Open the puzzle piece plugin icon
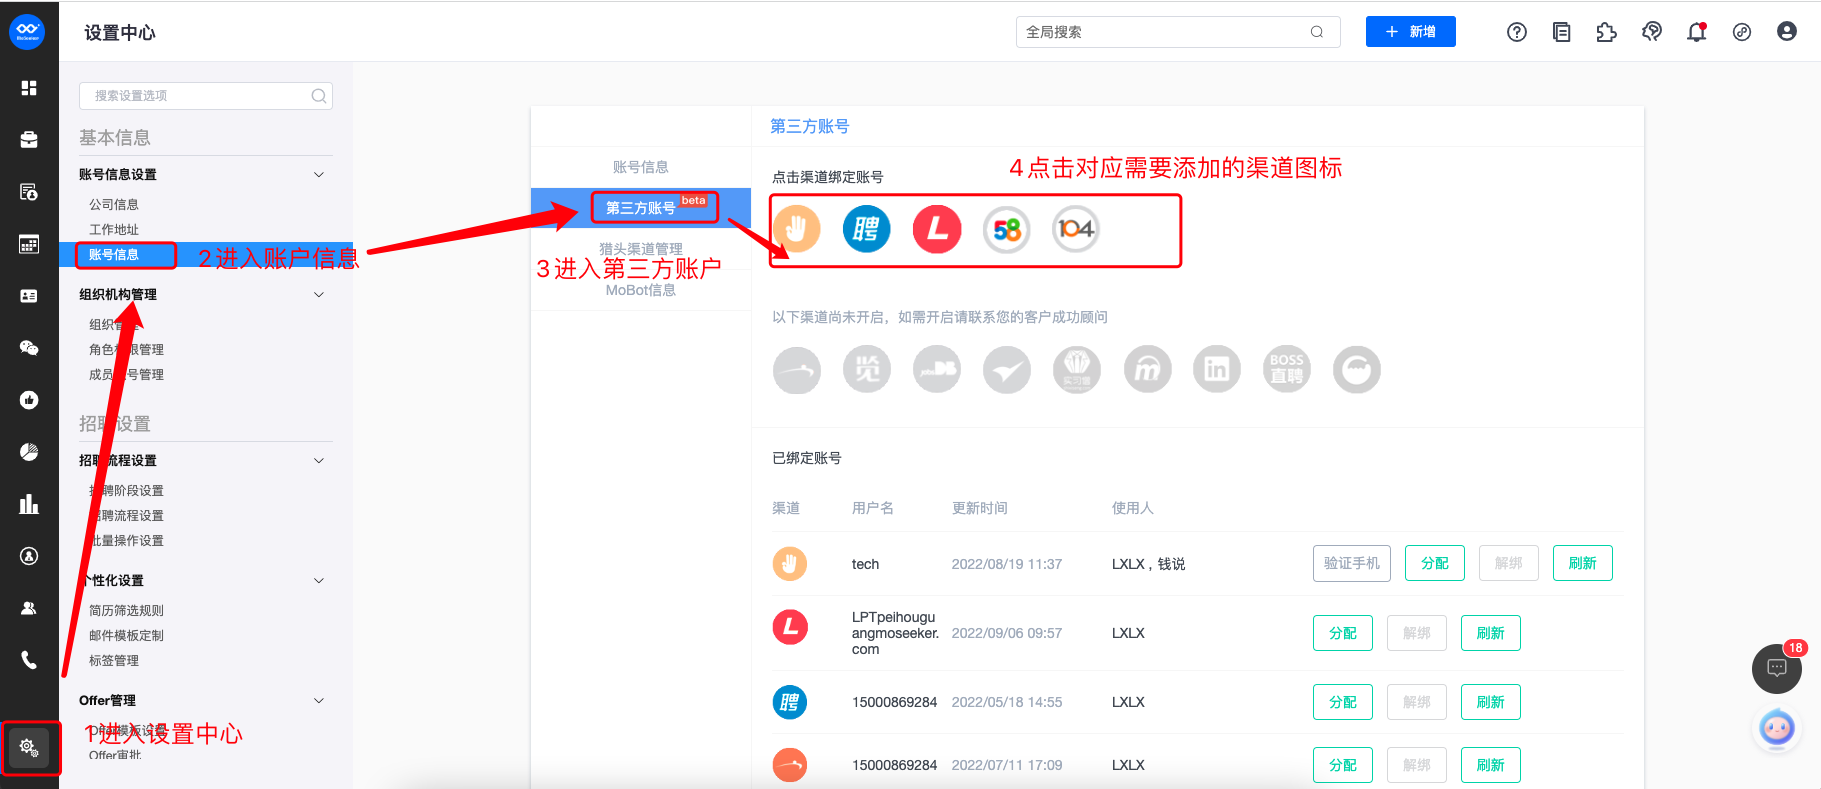 (x=1606, y=32)
